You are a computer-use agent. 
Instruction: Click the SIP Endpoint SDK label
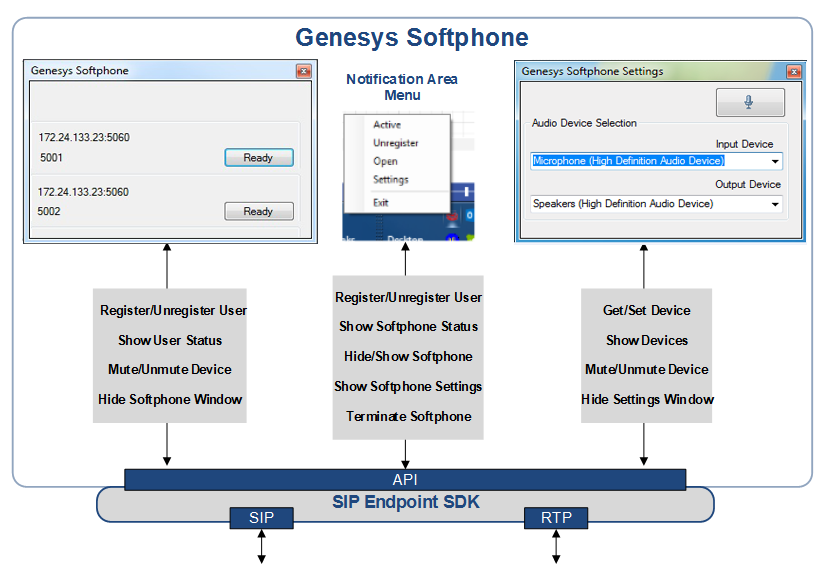[x=405, y=502]
